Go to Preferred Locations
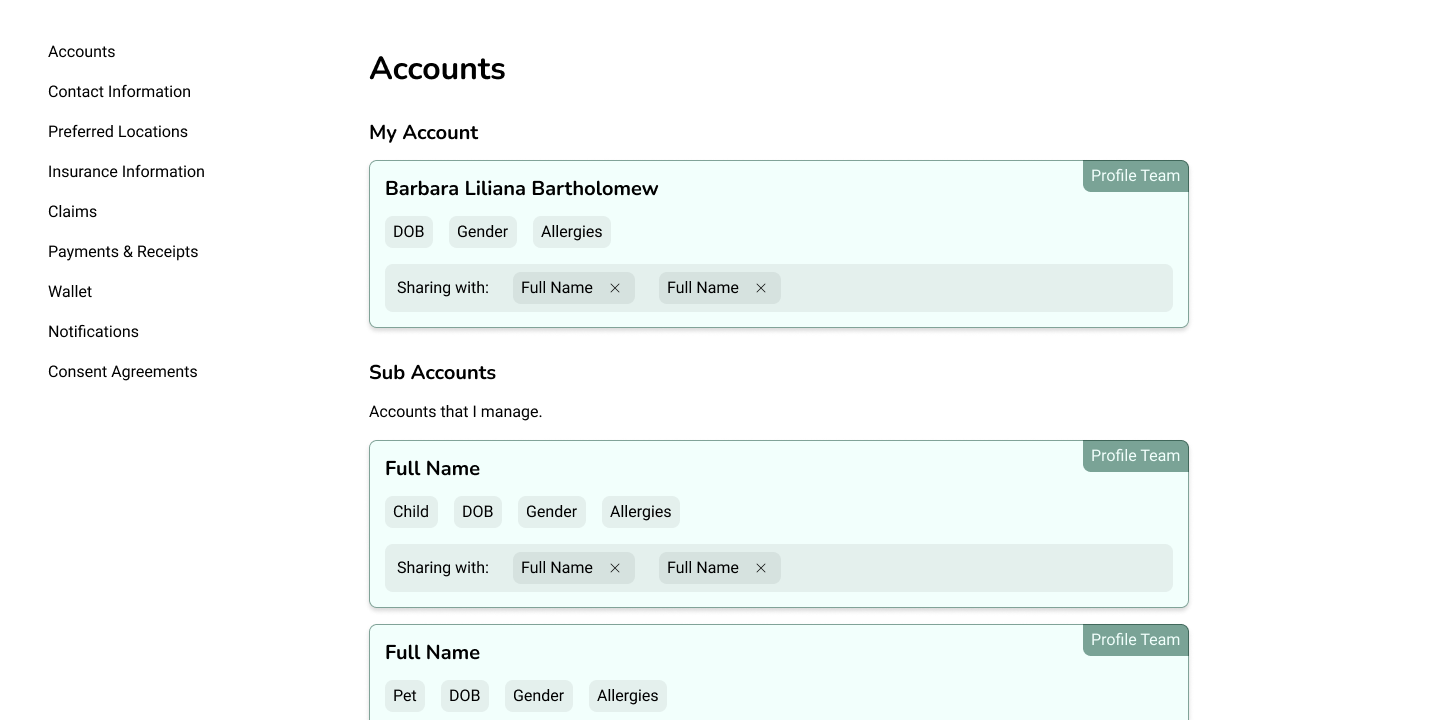Image resolution: width=1440 pixels, height=720 pixels. (118, 132)
